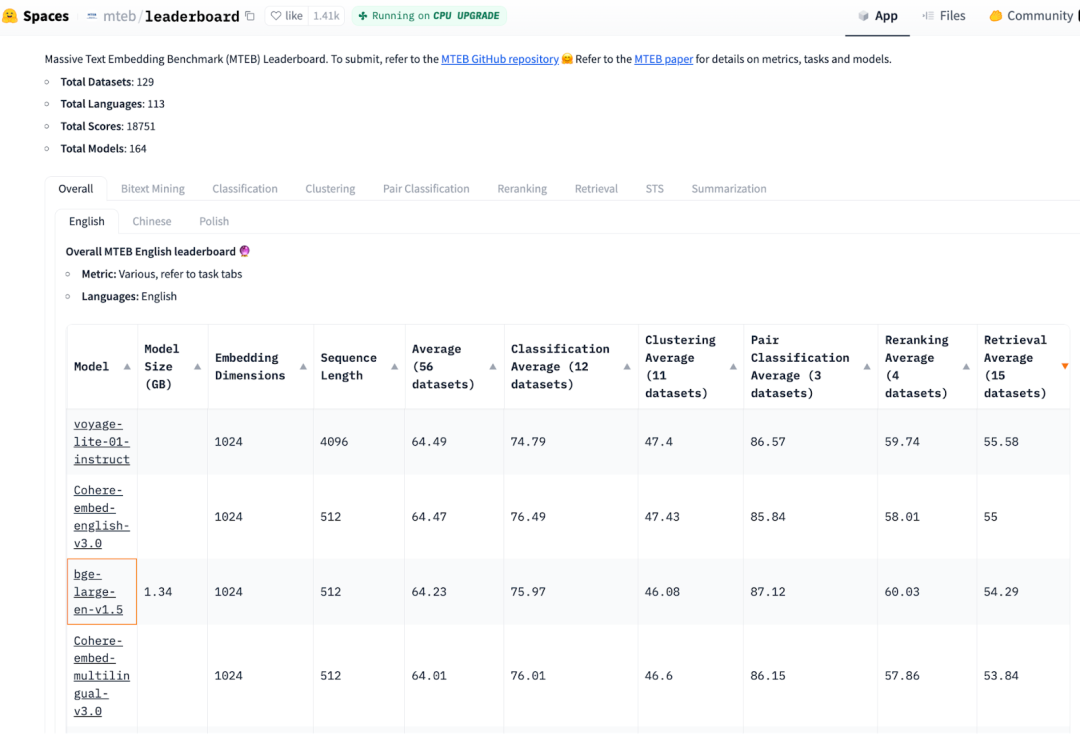Open the Bitext Mining tab
1080x734 pixels.
[x=152, y=189]
